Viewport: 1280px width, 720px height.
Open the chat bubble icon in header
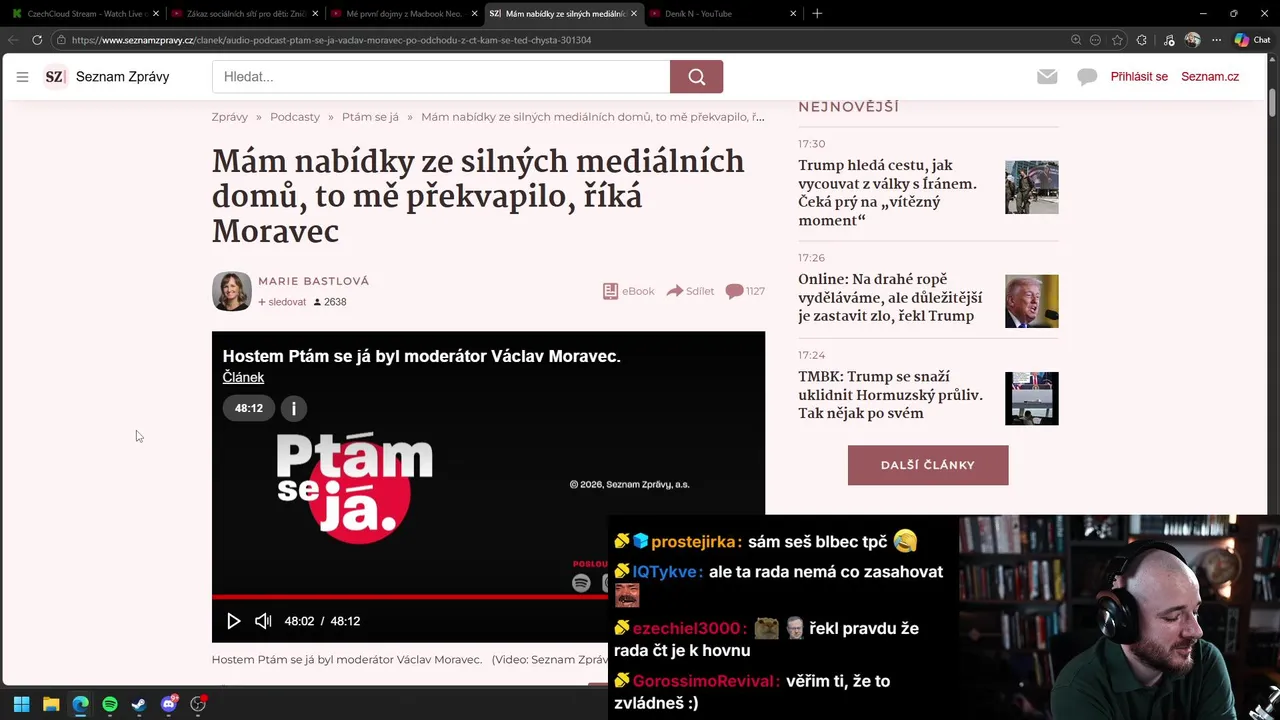[x=1087, y=77]
